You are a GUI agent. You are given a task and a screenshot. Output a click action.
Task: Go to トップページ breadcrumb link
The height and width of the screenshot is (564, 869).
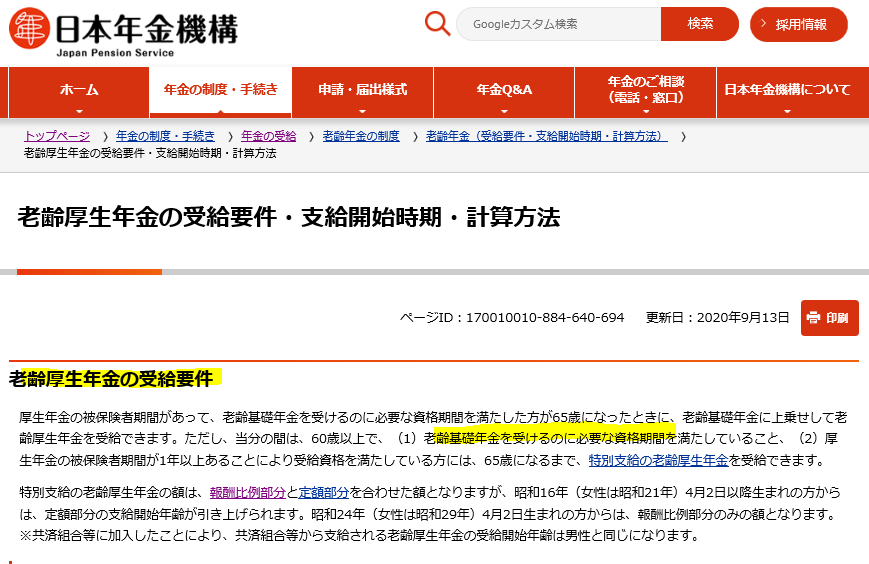tap(57, 136)
